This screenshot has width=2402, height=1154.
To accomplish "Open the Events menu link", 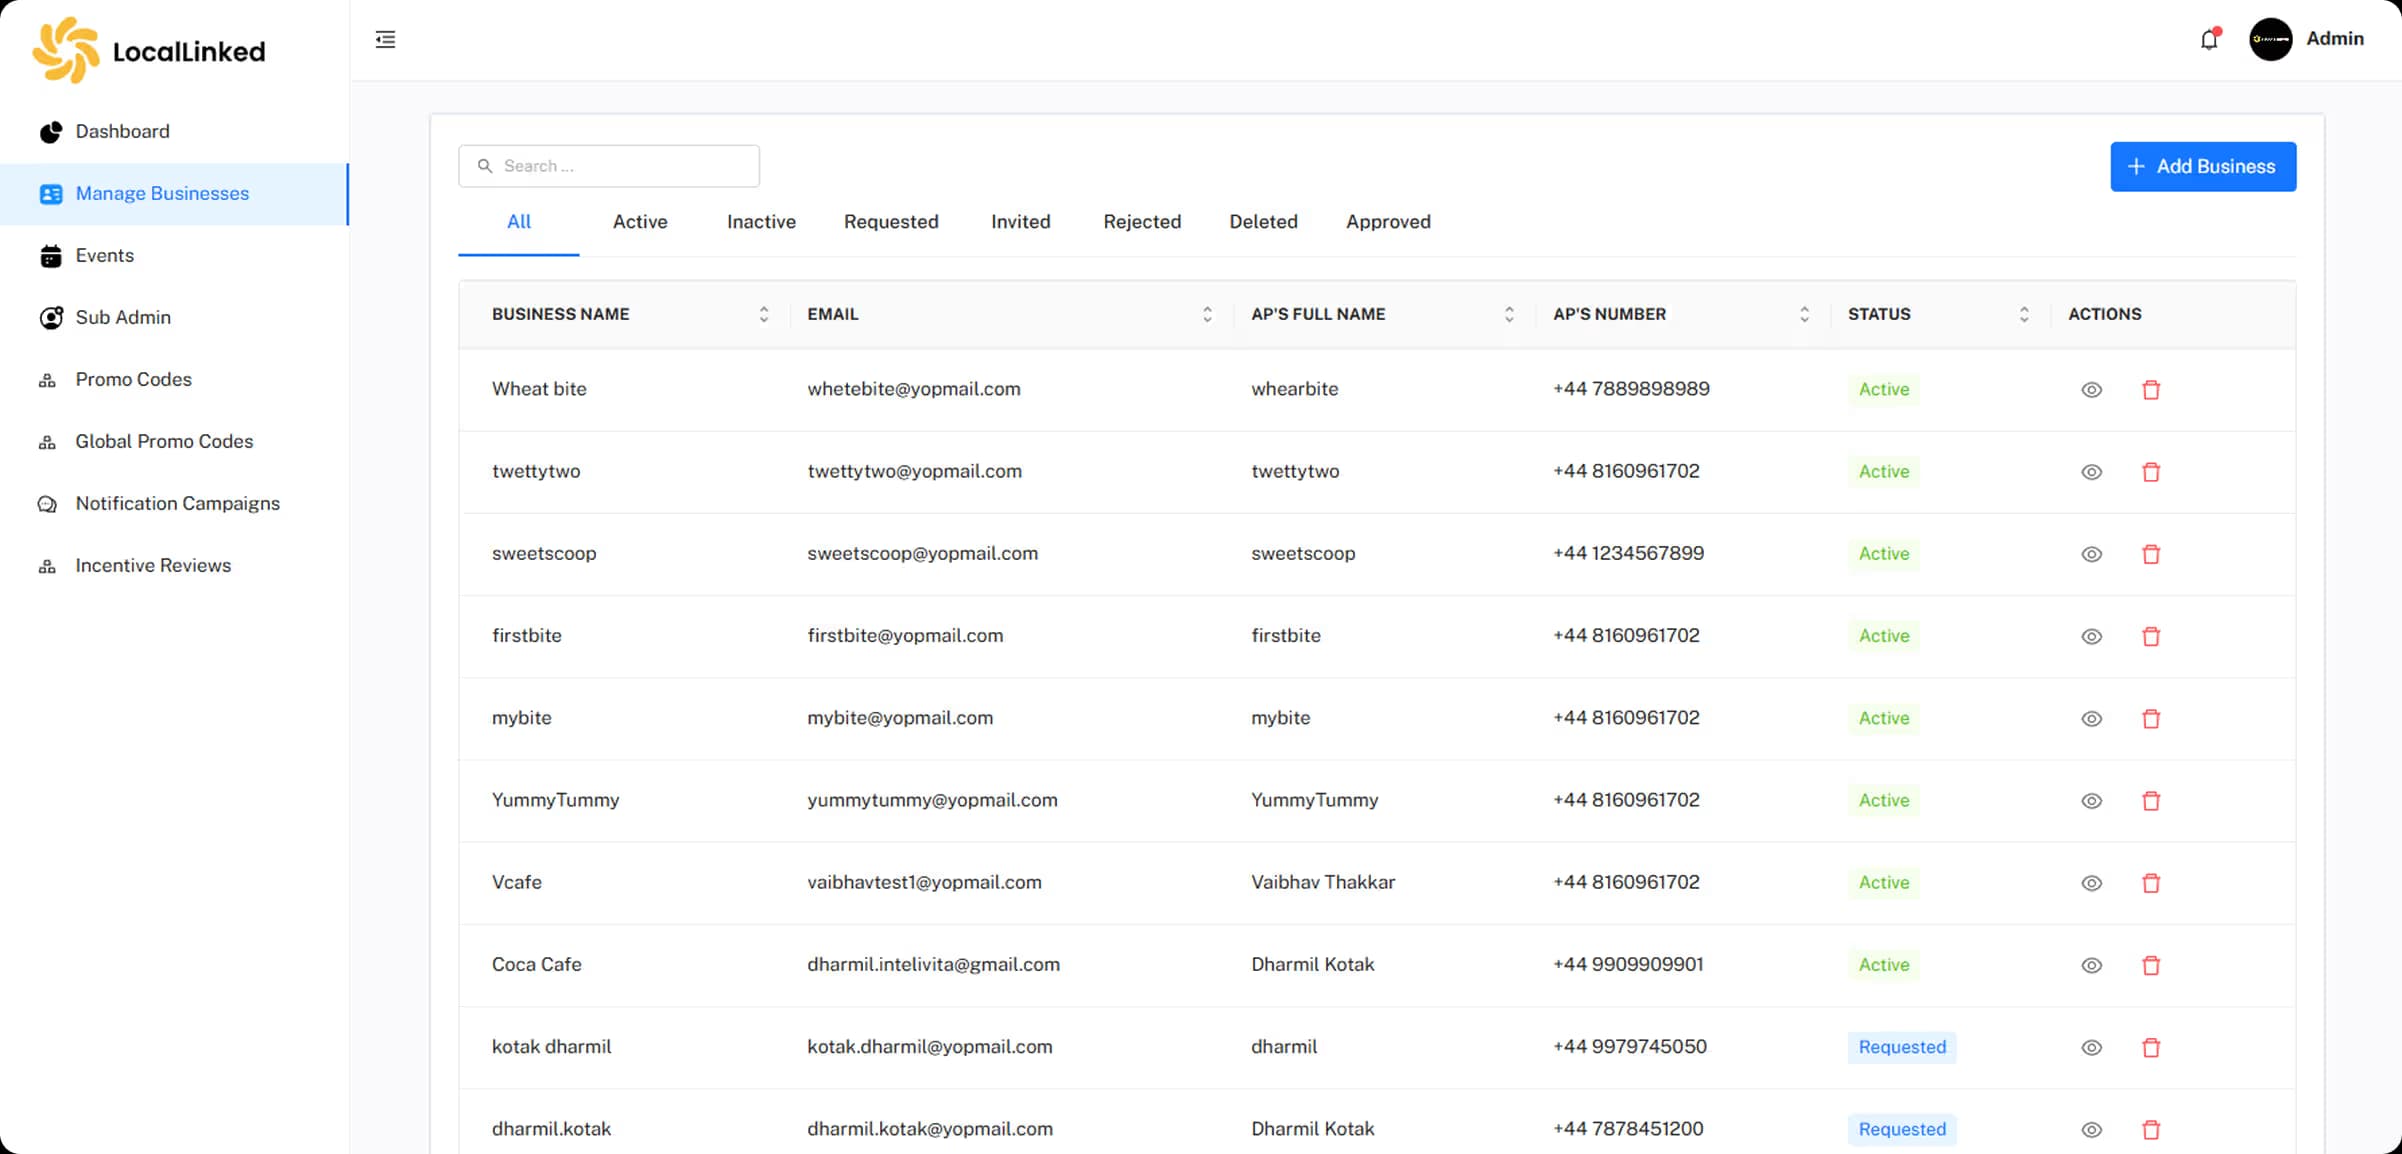I will (x=104, y=256).
